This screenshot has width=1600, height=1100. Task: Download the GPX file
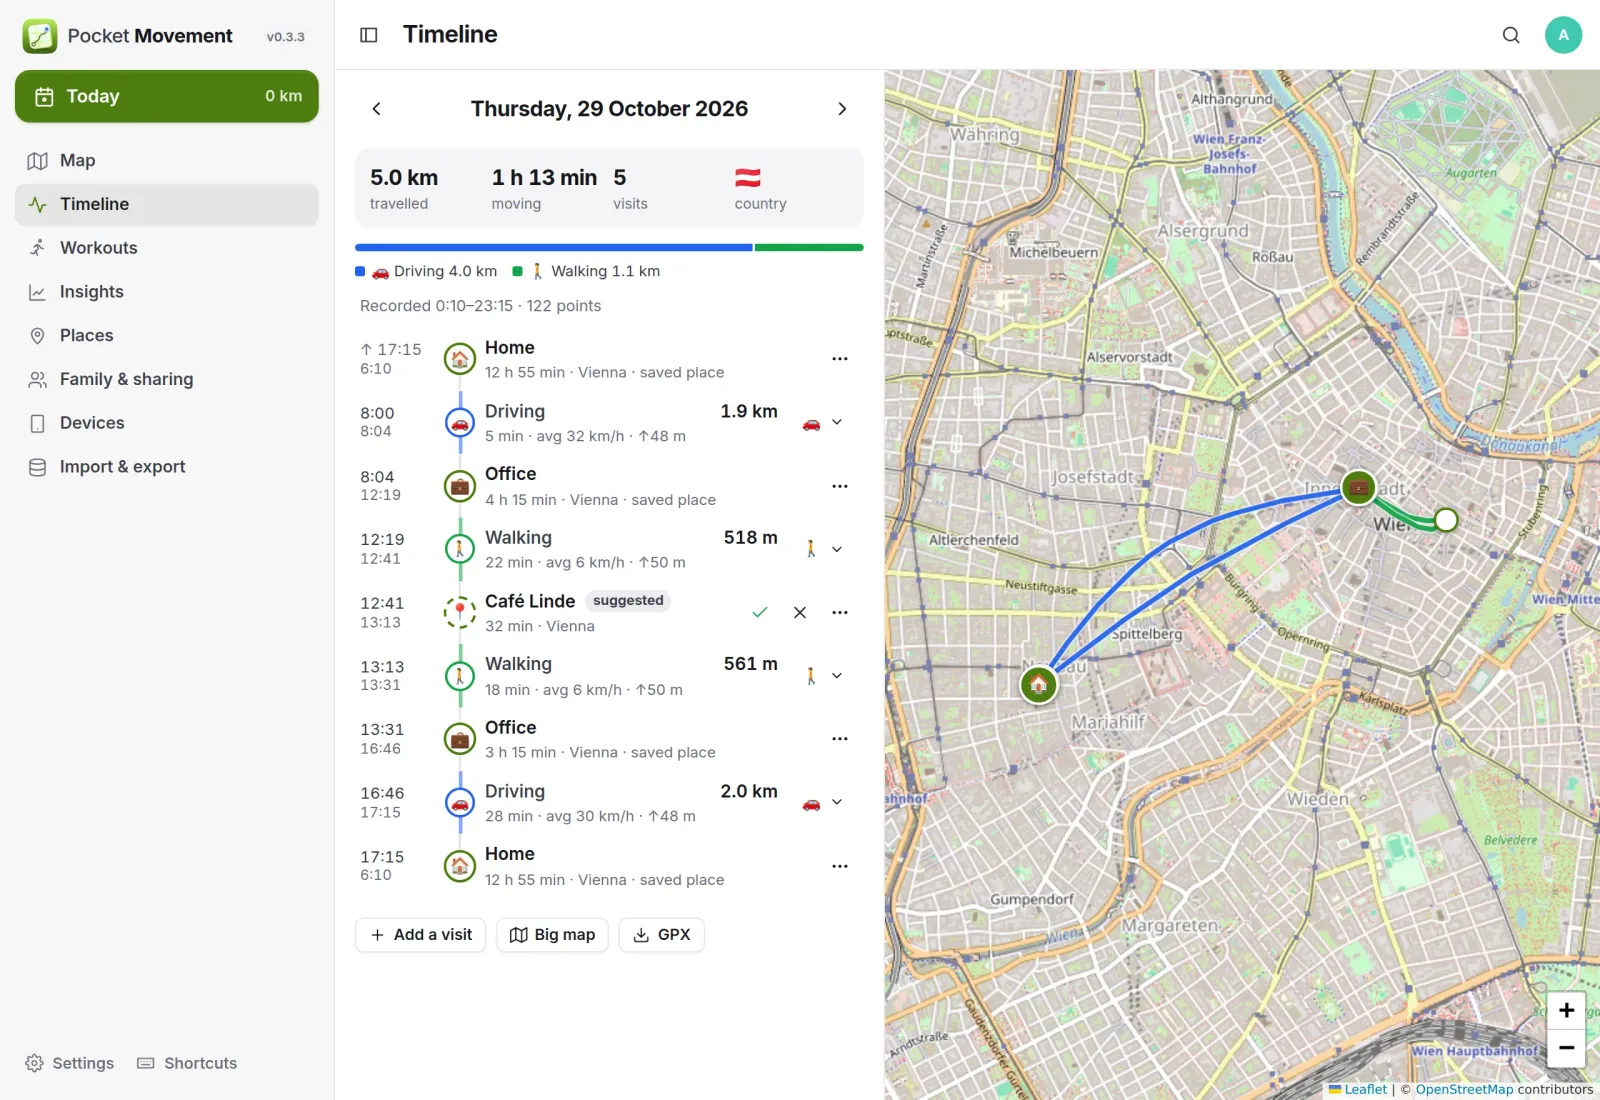662,935
